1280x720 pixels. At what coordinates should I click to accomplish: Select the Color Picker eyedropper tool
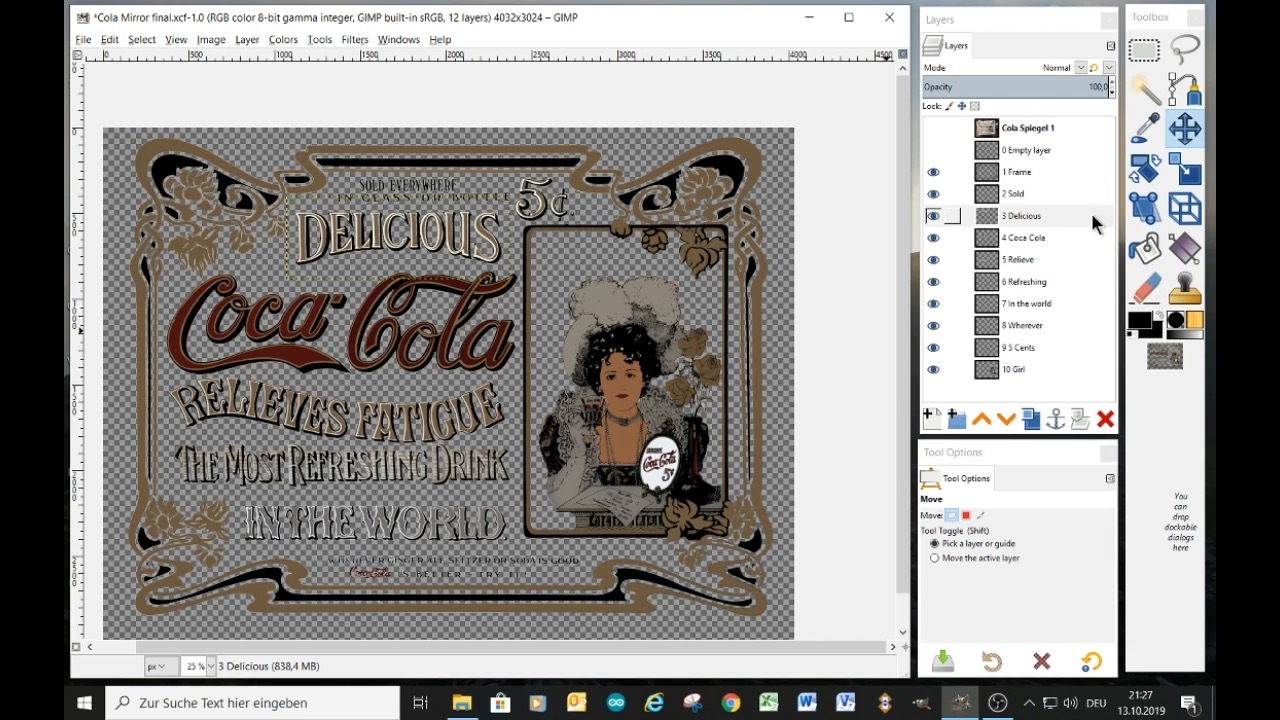click(x=1144, y=129)
